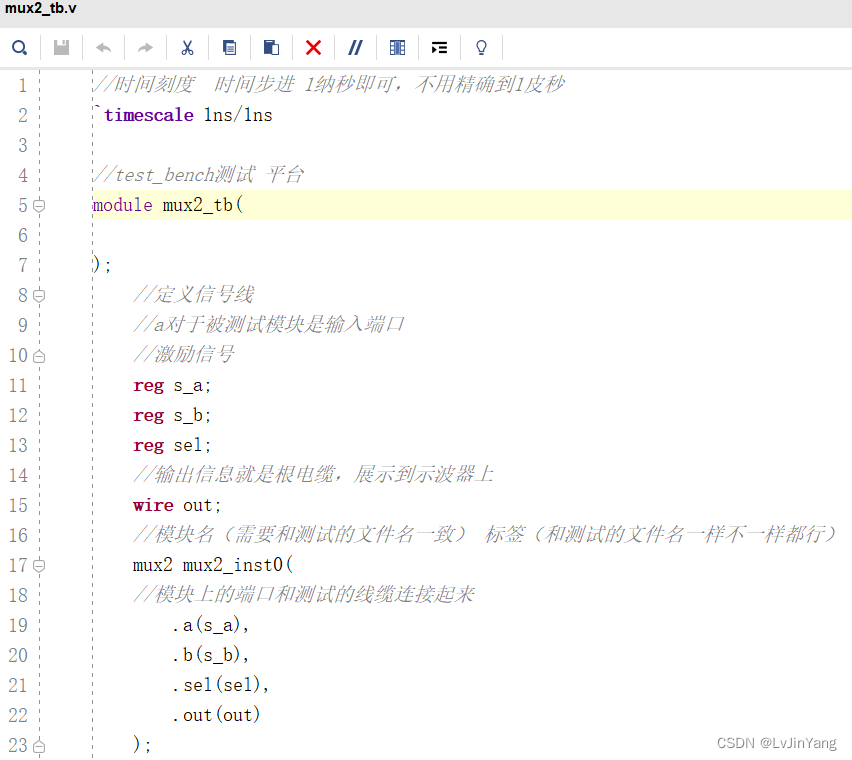852x760 pixels.
Task: Click line number 15 in gutter
Action: pyautogui.click(x=18, y=506)
